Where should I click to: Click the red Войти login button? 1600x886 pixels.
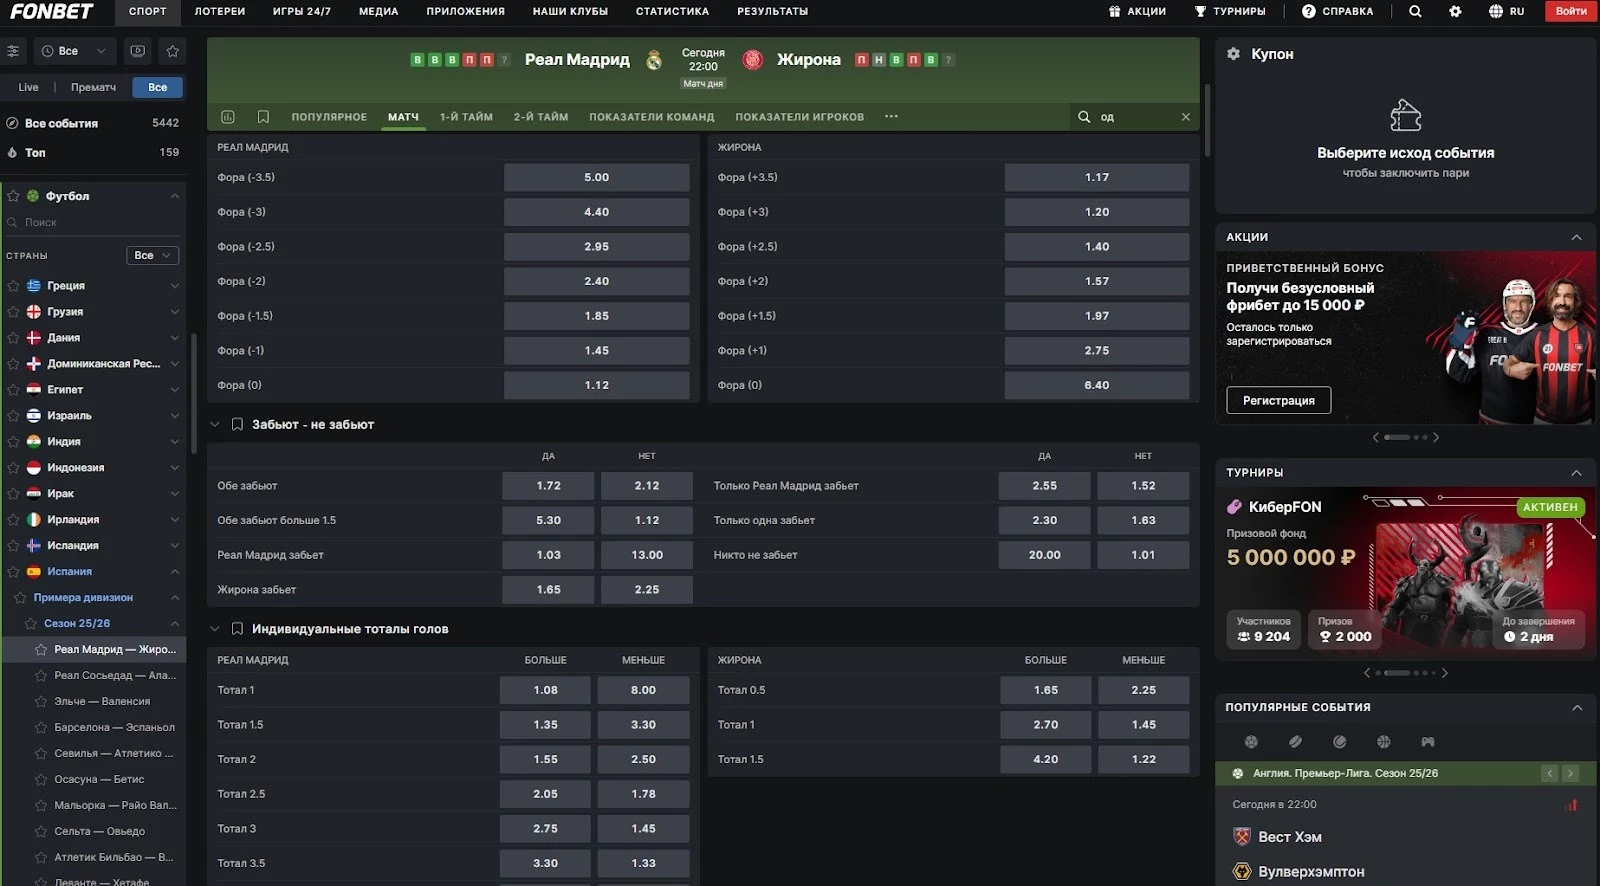[x=1570, y=12]
